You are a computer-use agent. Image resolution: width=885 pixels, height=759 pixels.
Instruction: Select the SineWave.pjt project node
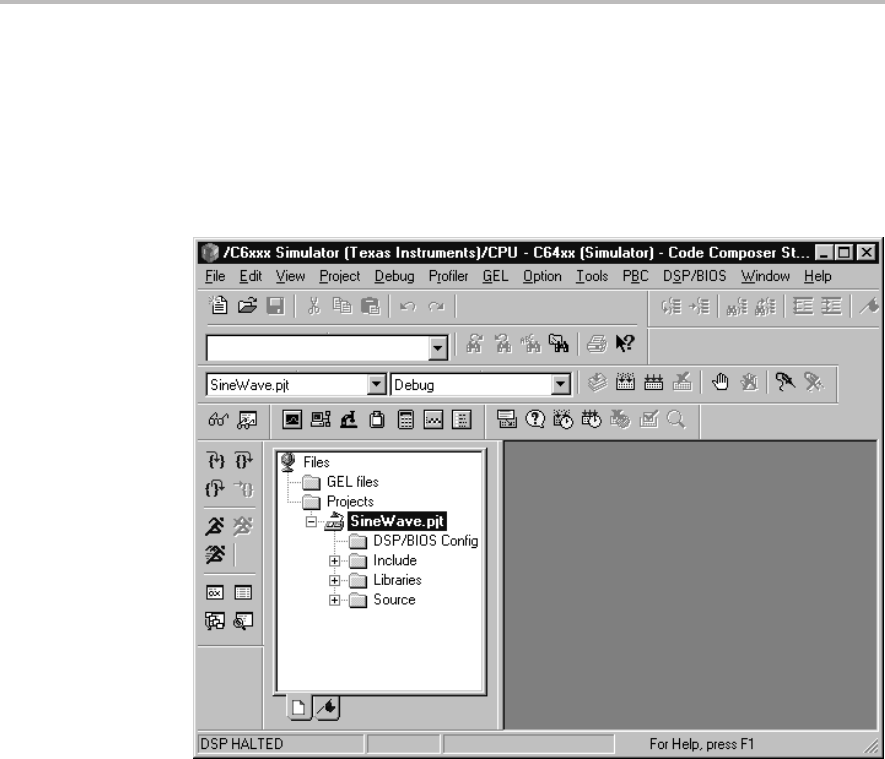(397, 521)
